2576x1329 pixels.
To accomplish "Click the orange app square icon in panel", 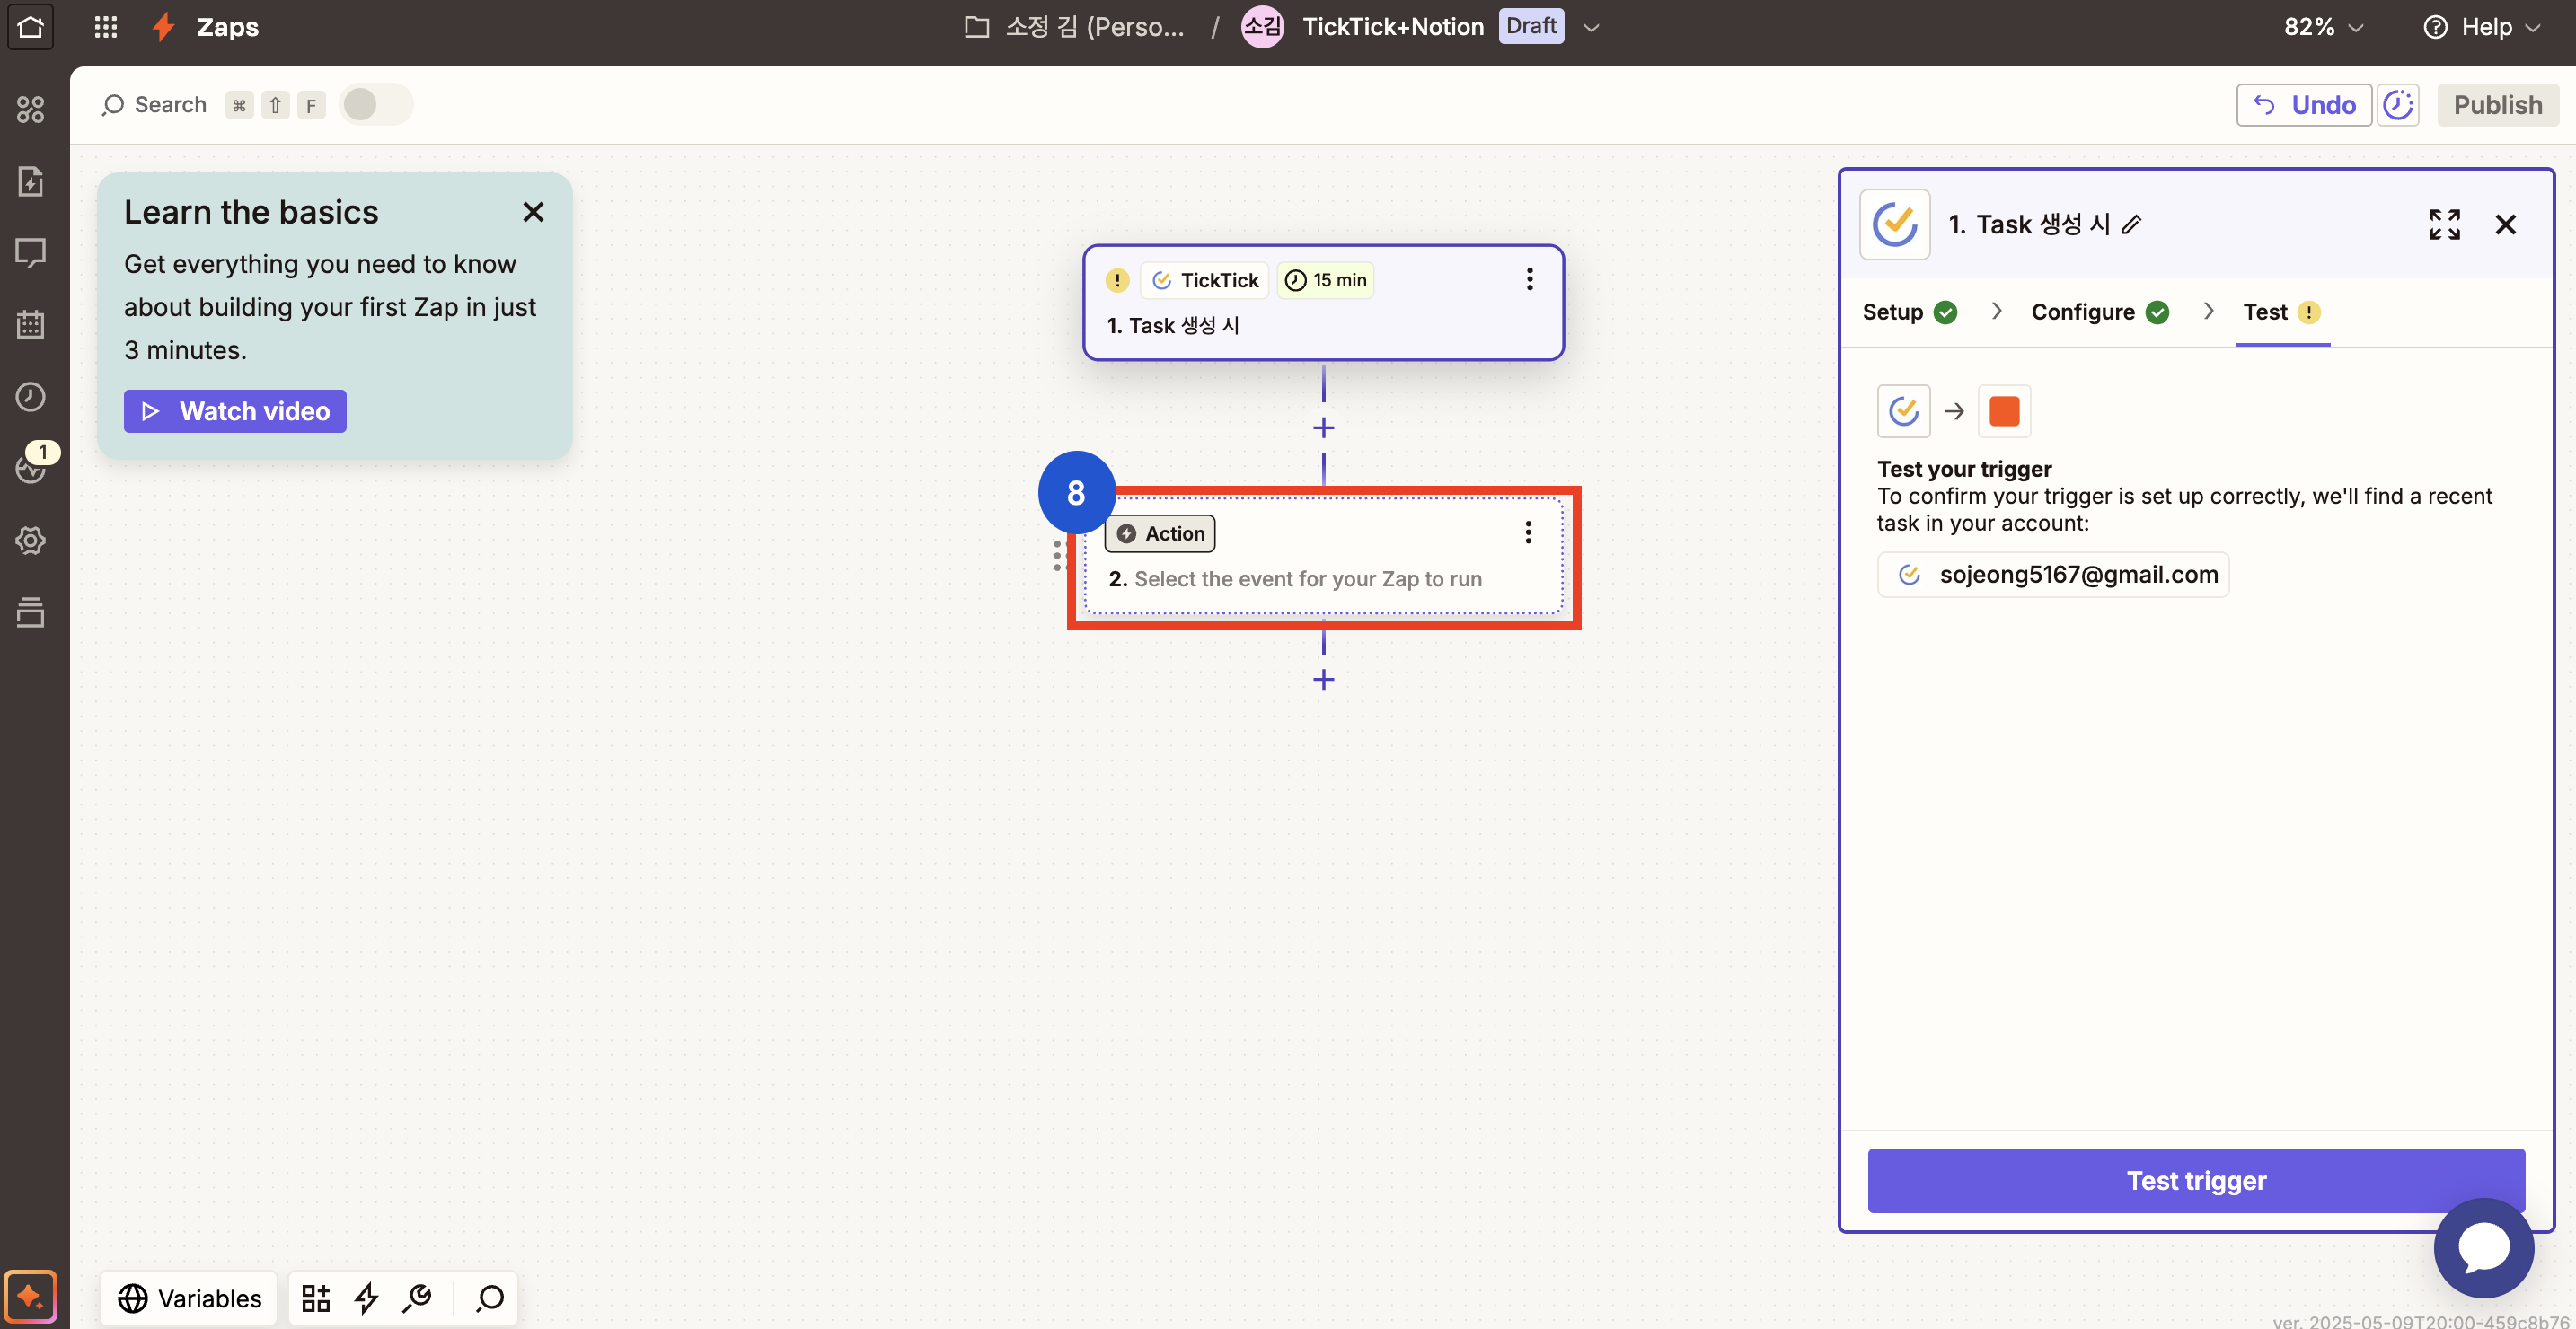I will (x=2004, y=411).
